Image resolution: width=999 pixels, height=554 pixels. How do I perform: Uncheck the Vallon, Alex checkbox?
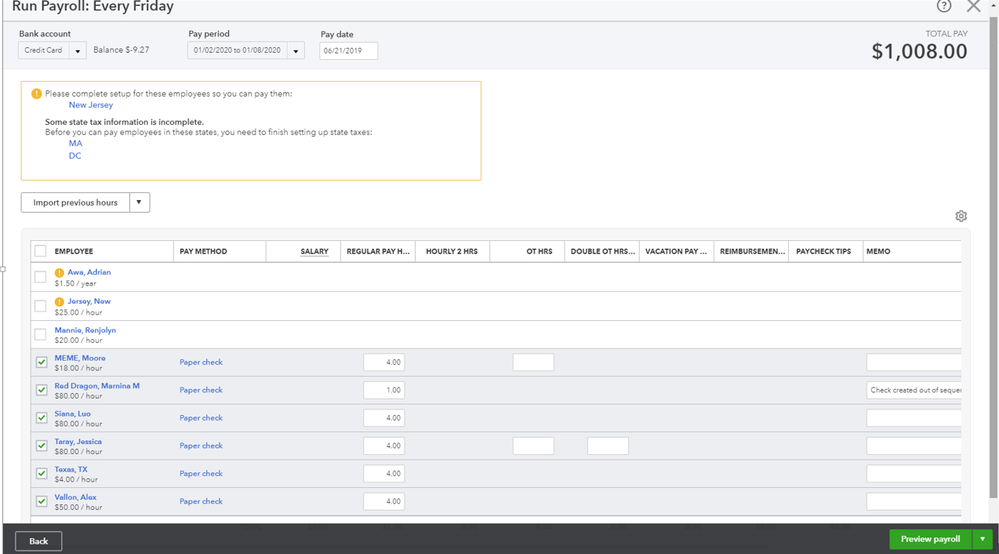coord(41,502)
